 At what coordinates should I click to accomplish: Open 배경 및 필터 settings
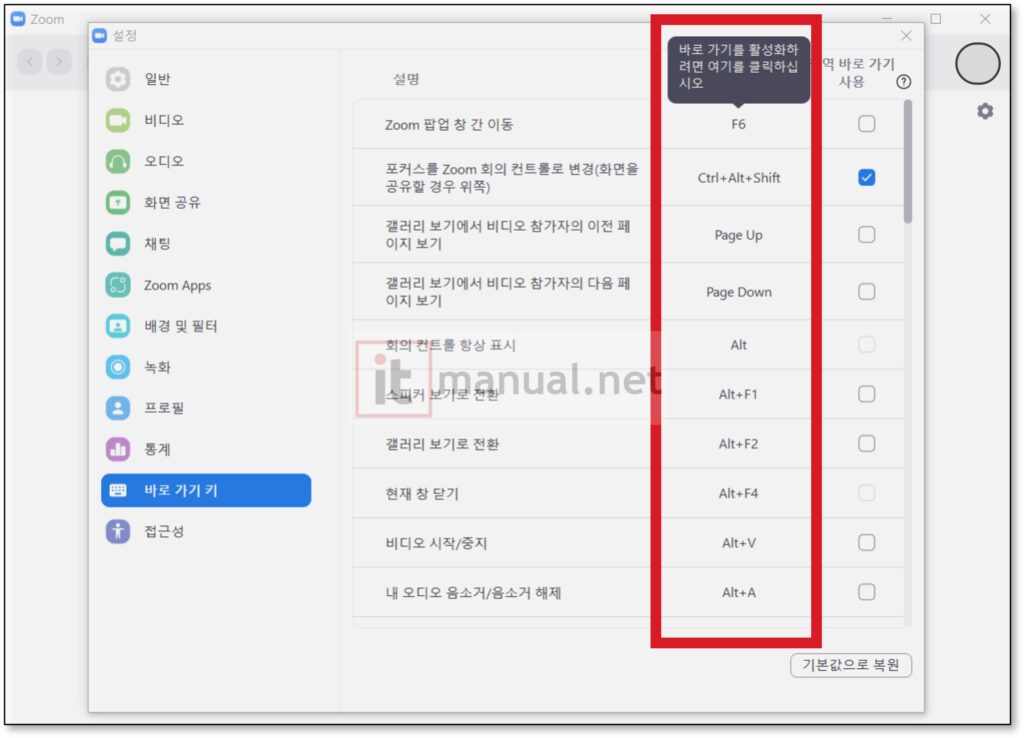[206, 326]
